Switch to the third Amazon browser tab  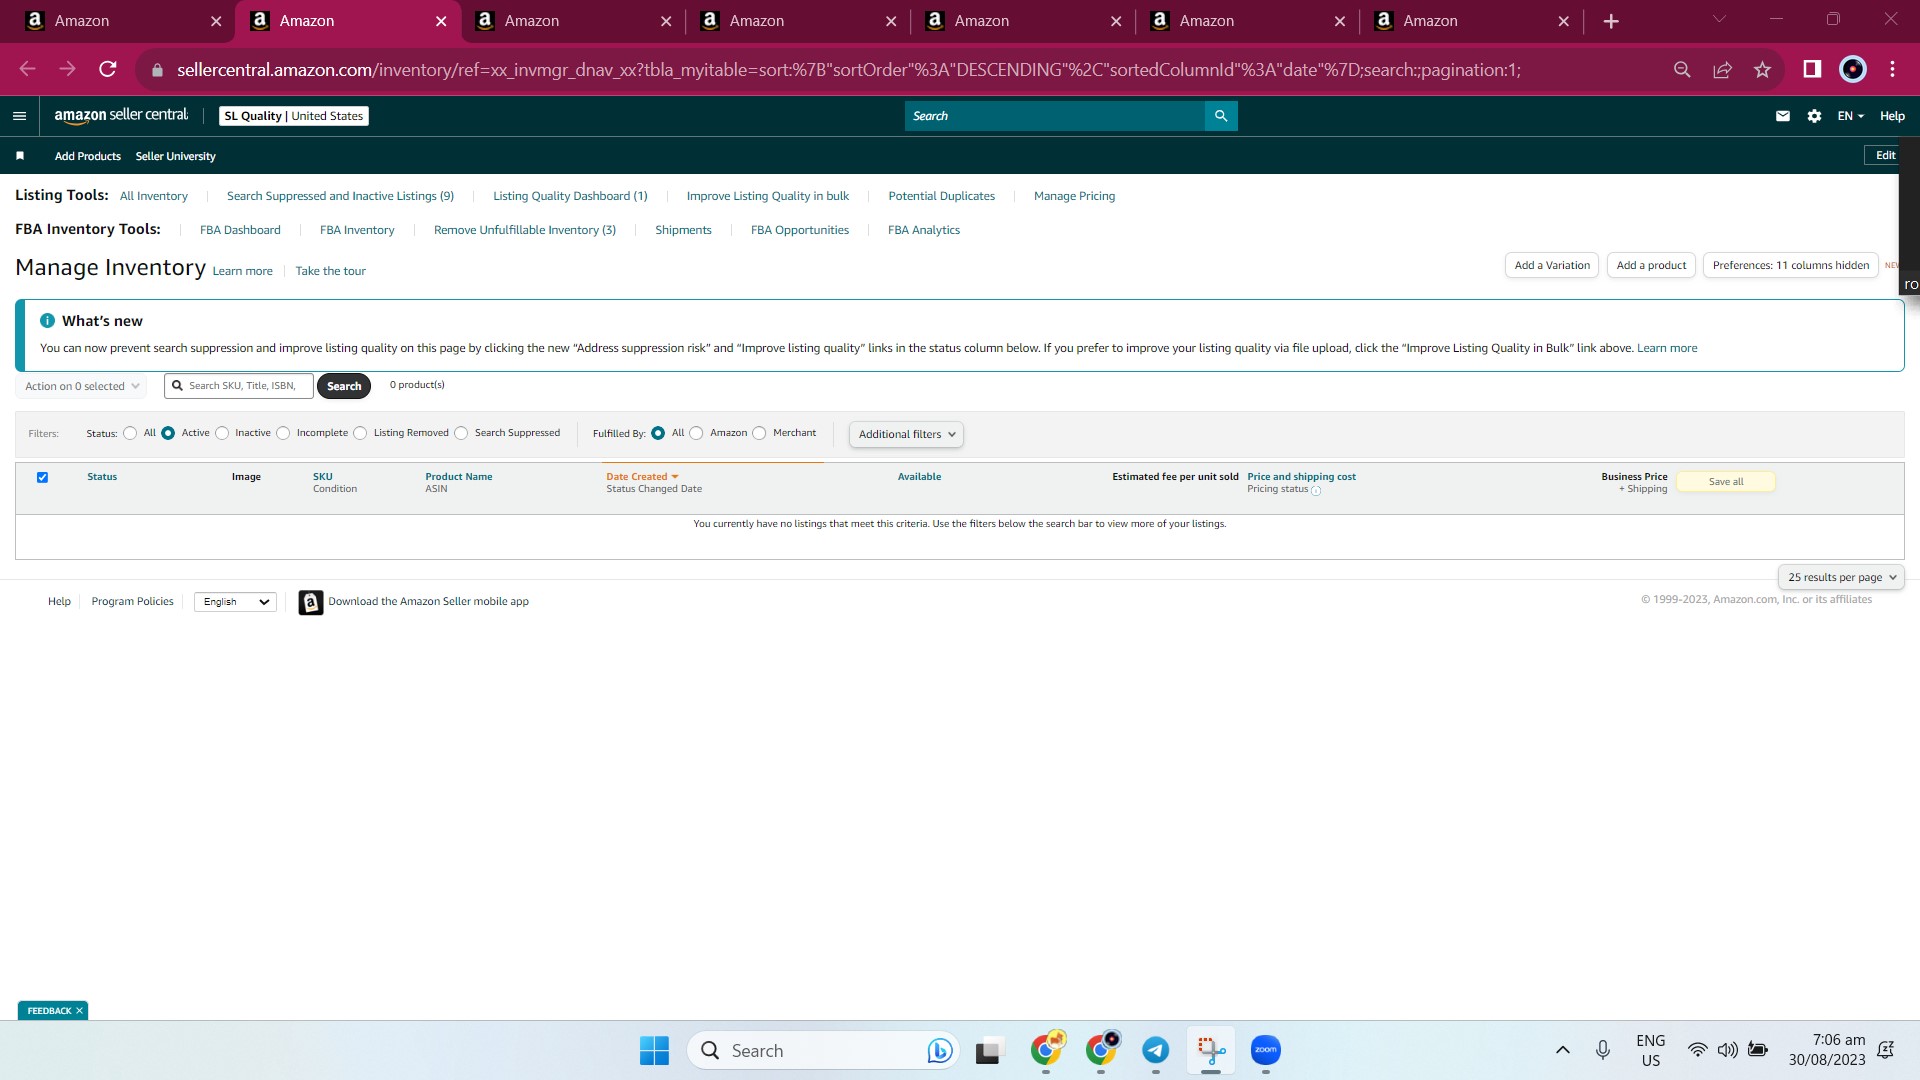tap(572, 21)
